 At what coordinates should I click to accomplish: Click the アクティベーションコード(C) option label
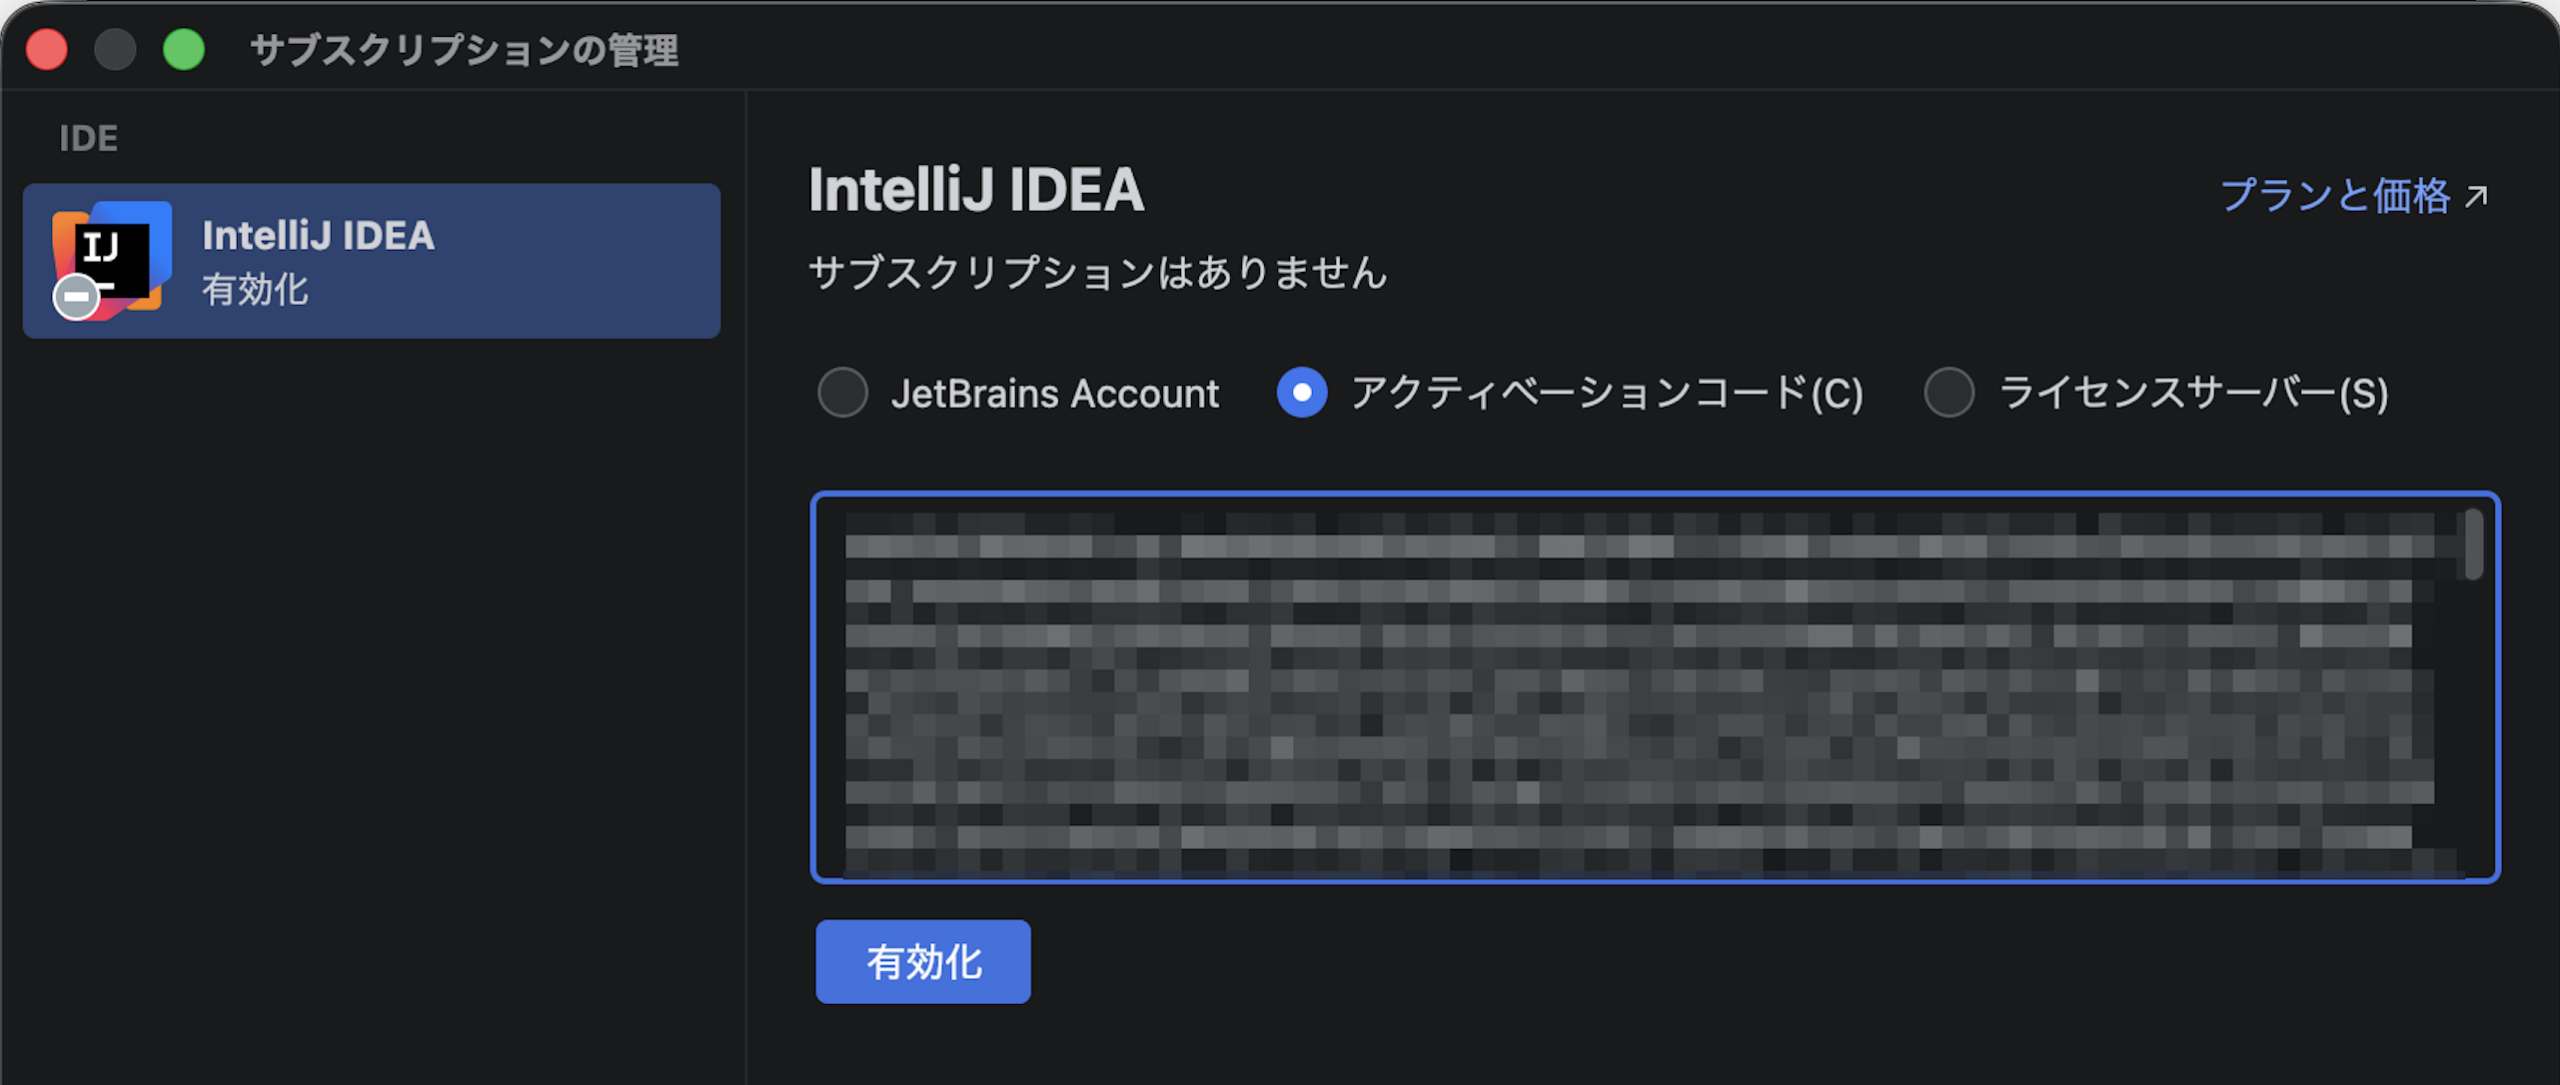click(1608, 393)
